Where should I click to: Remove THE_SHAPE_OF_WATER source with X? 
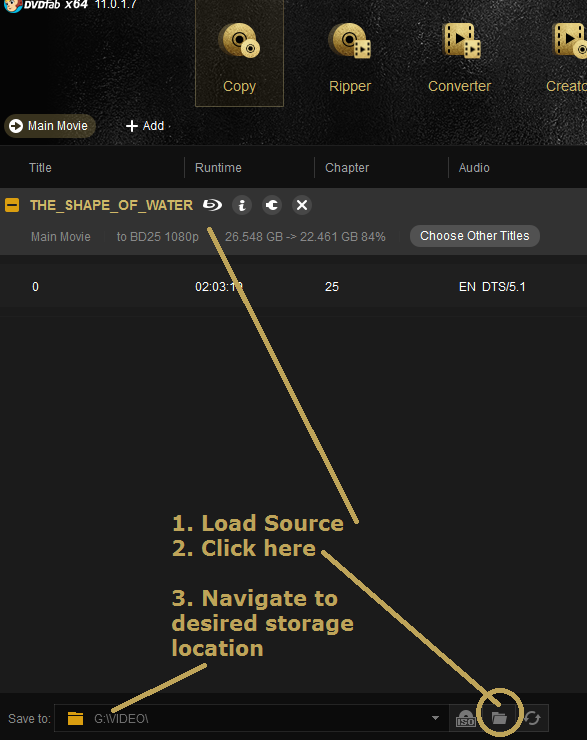click(302, 205)
